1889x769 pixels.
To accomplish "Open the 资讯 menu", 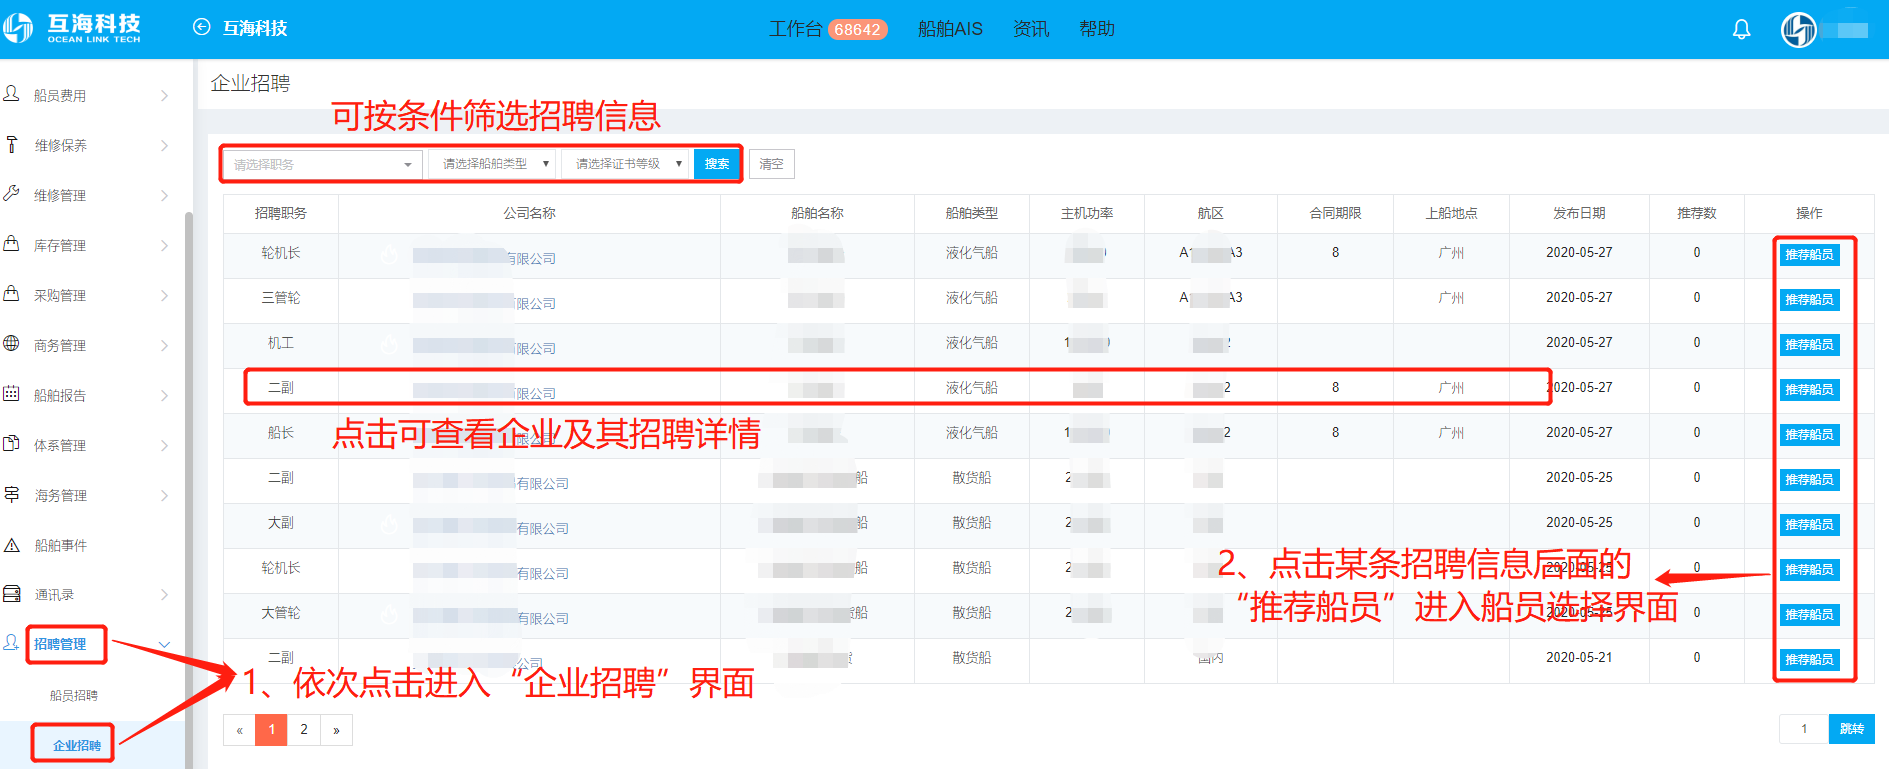I will click(x=1031, y=29).
